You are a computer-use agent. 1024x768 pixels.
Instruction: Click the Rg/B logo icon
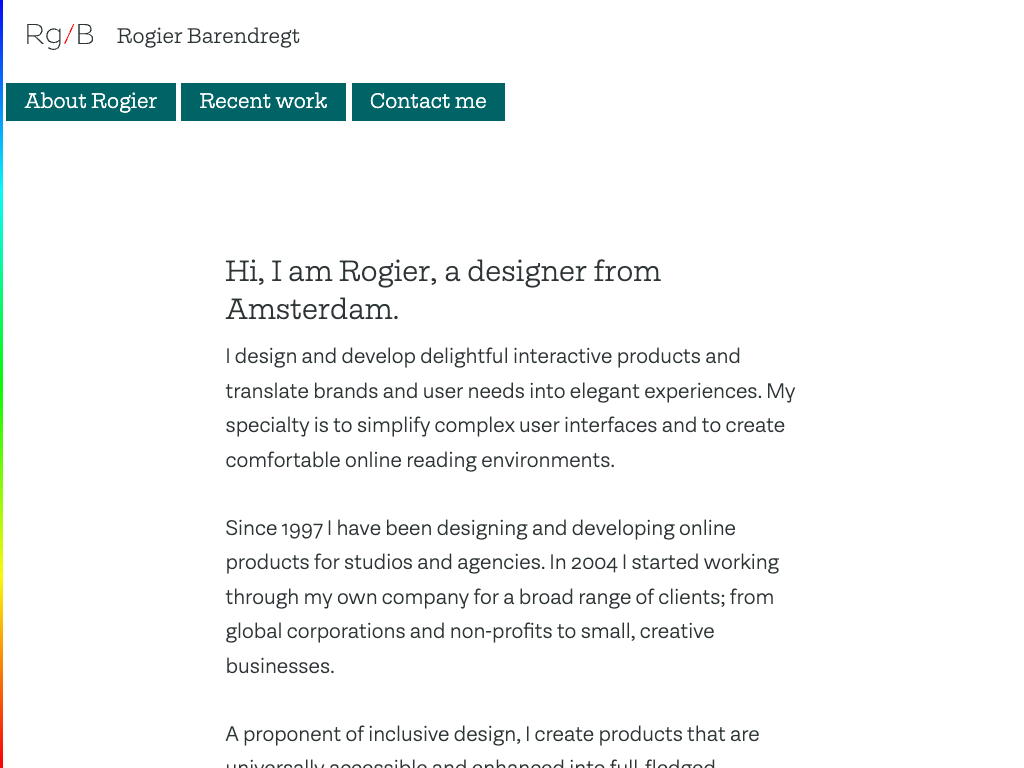pos(59,36)
